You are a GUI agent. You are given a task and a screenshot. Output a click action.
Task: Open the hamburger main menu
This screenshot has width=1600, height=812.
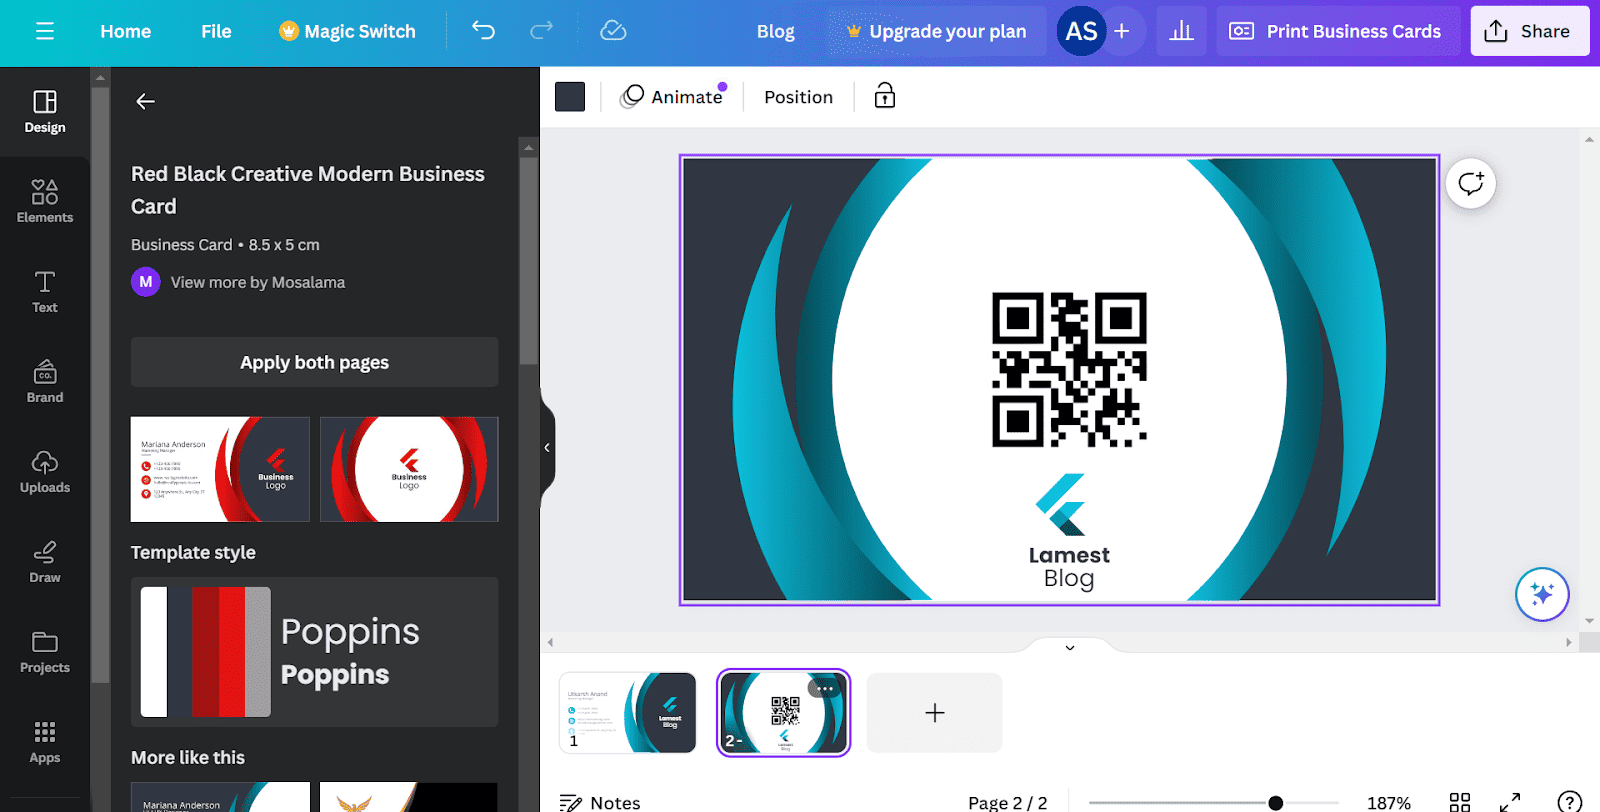(x=45, y=31)
